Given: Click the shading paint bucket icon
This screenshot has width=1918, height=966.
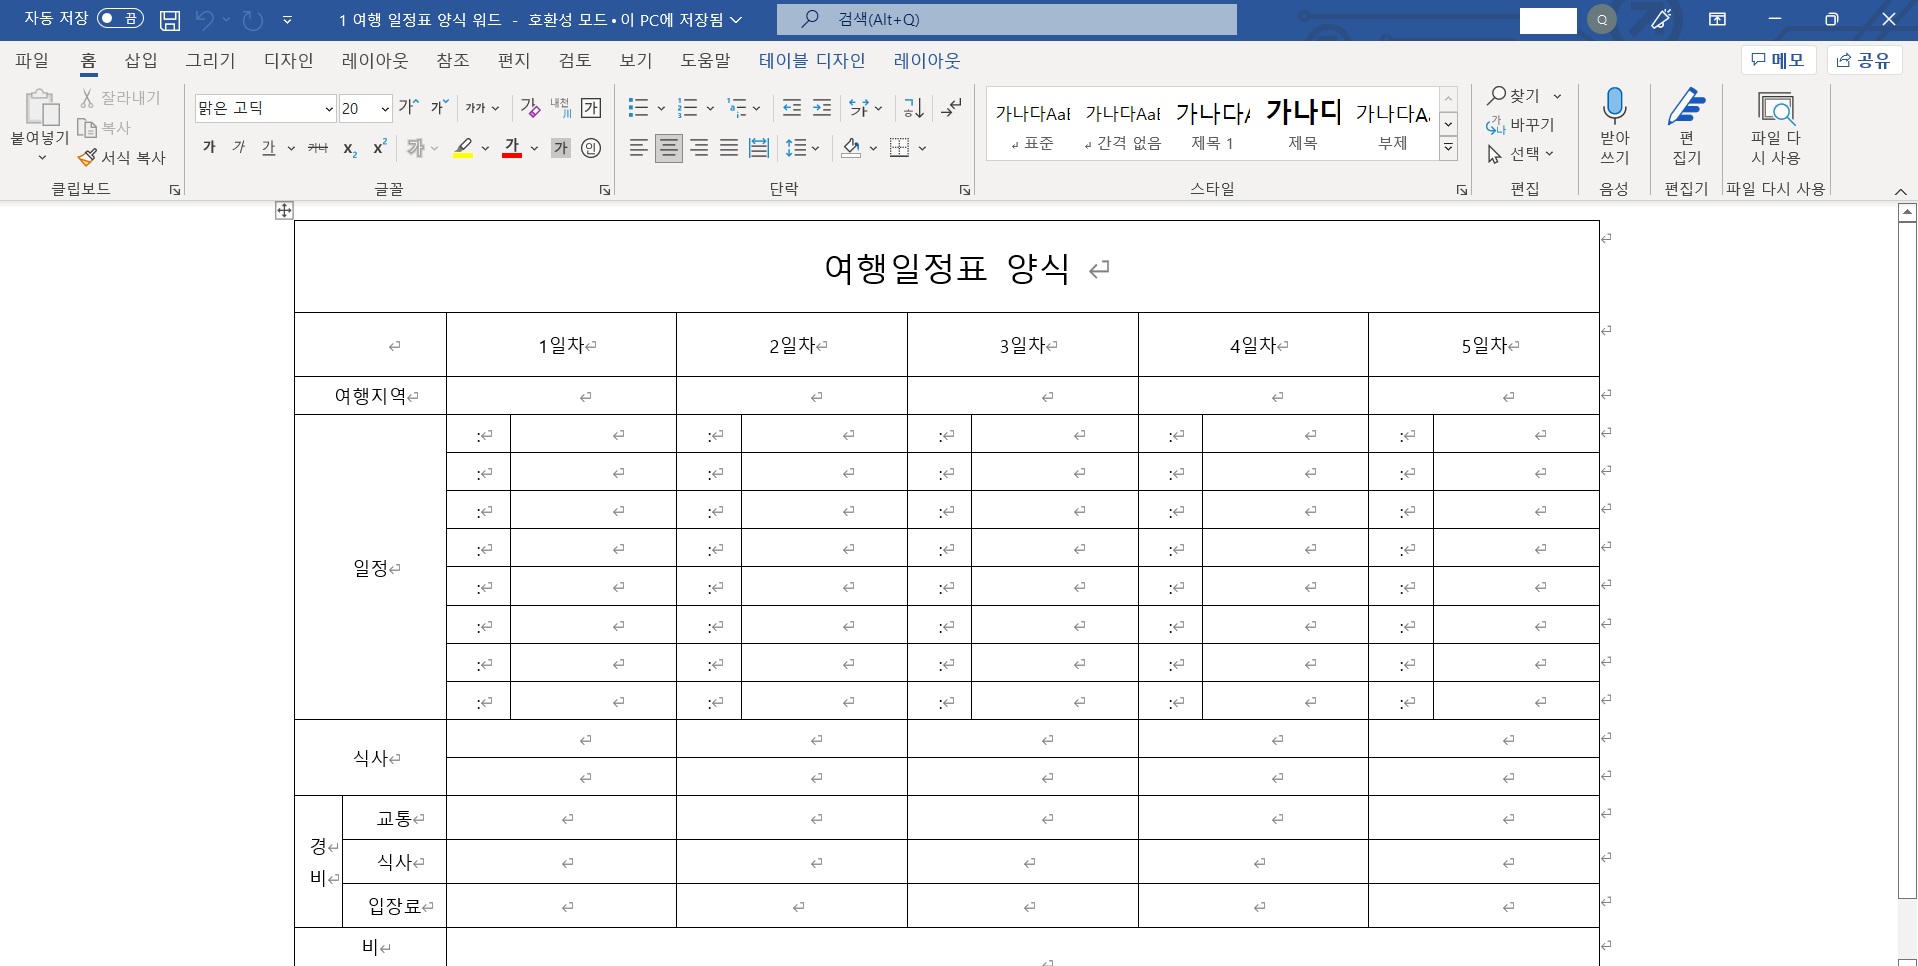Looking at the screenshot, I should click(x=851, y=148).
